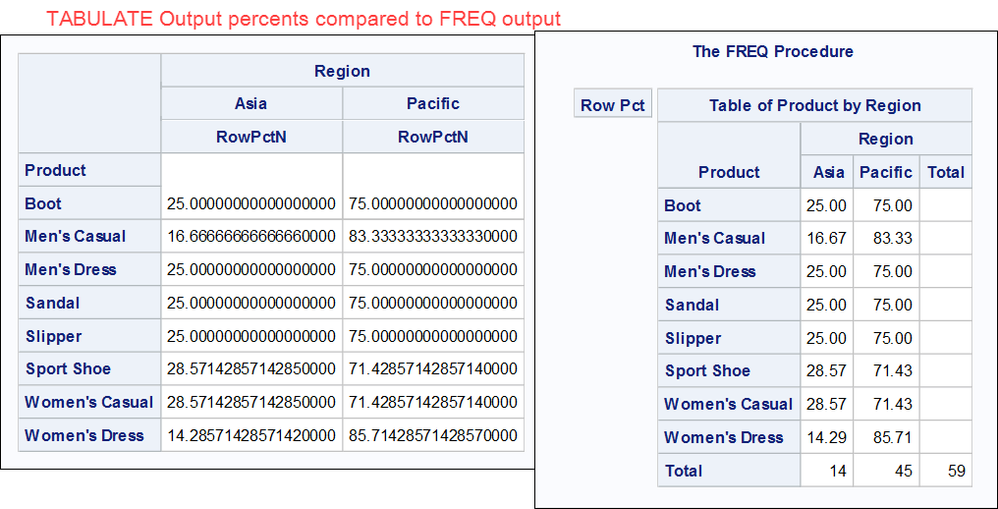Click Men's Casual row in FREQ table
Image resolution: width=998 pixels, height=509 pixels.
(x=715, y=239)
